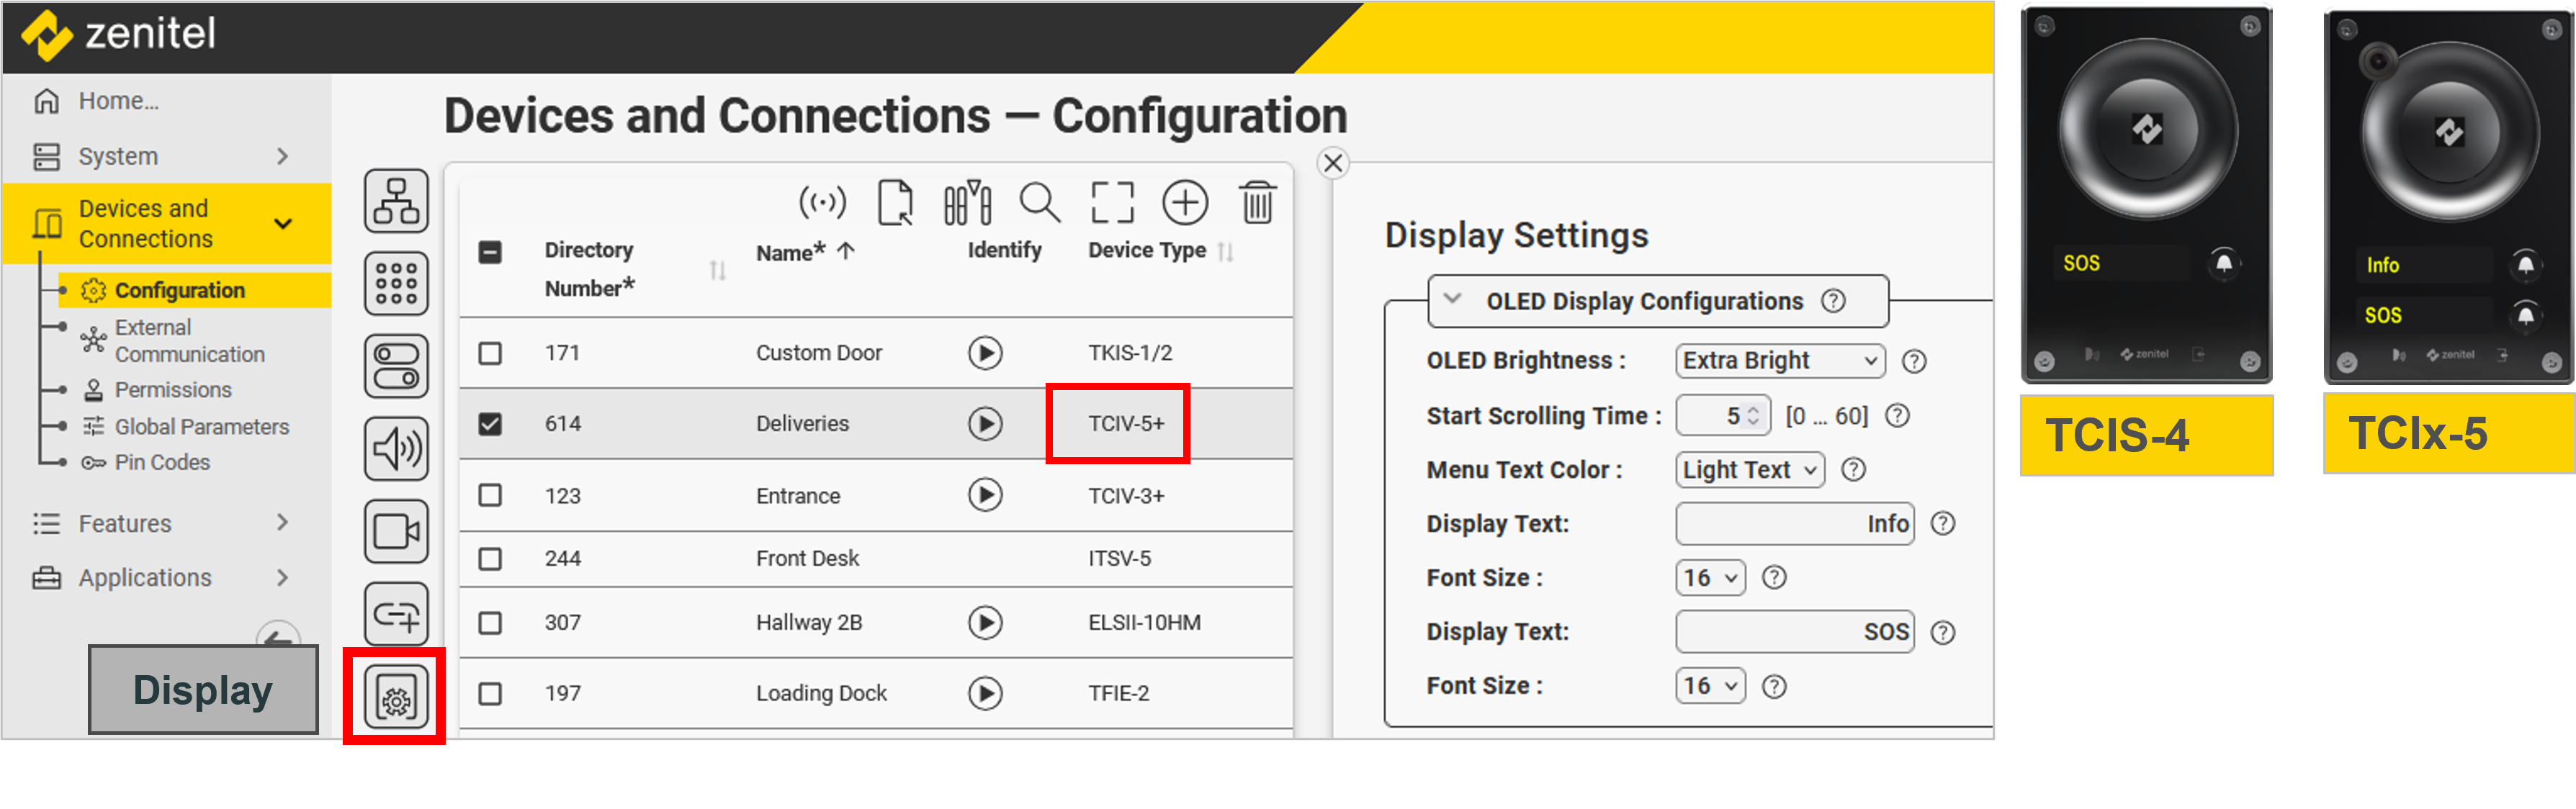The image size is (2576, 809).
Task: Click the TCIx-5 device thumbnail
Action: point(2449,197)
